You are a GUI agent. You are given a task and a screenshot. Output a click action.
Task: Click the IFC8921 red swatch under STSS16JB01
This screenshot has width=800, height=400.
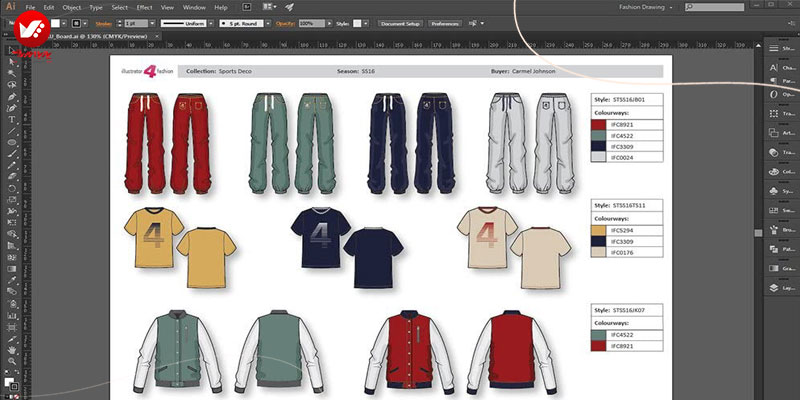[x=598, y=124]
